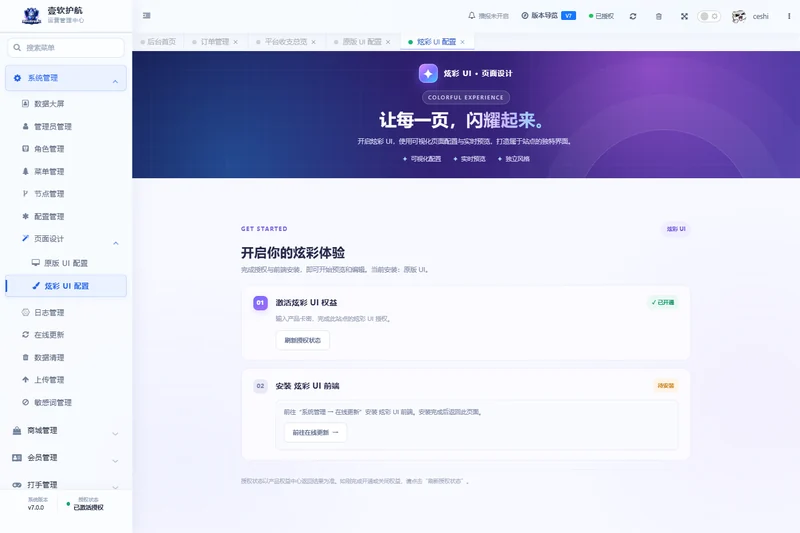The width and height of the screenshot is (800, 533).
Task: Click the trash clear-cache icon in header
Action: click(659, 16)
